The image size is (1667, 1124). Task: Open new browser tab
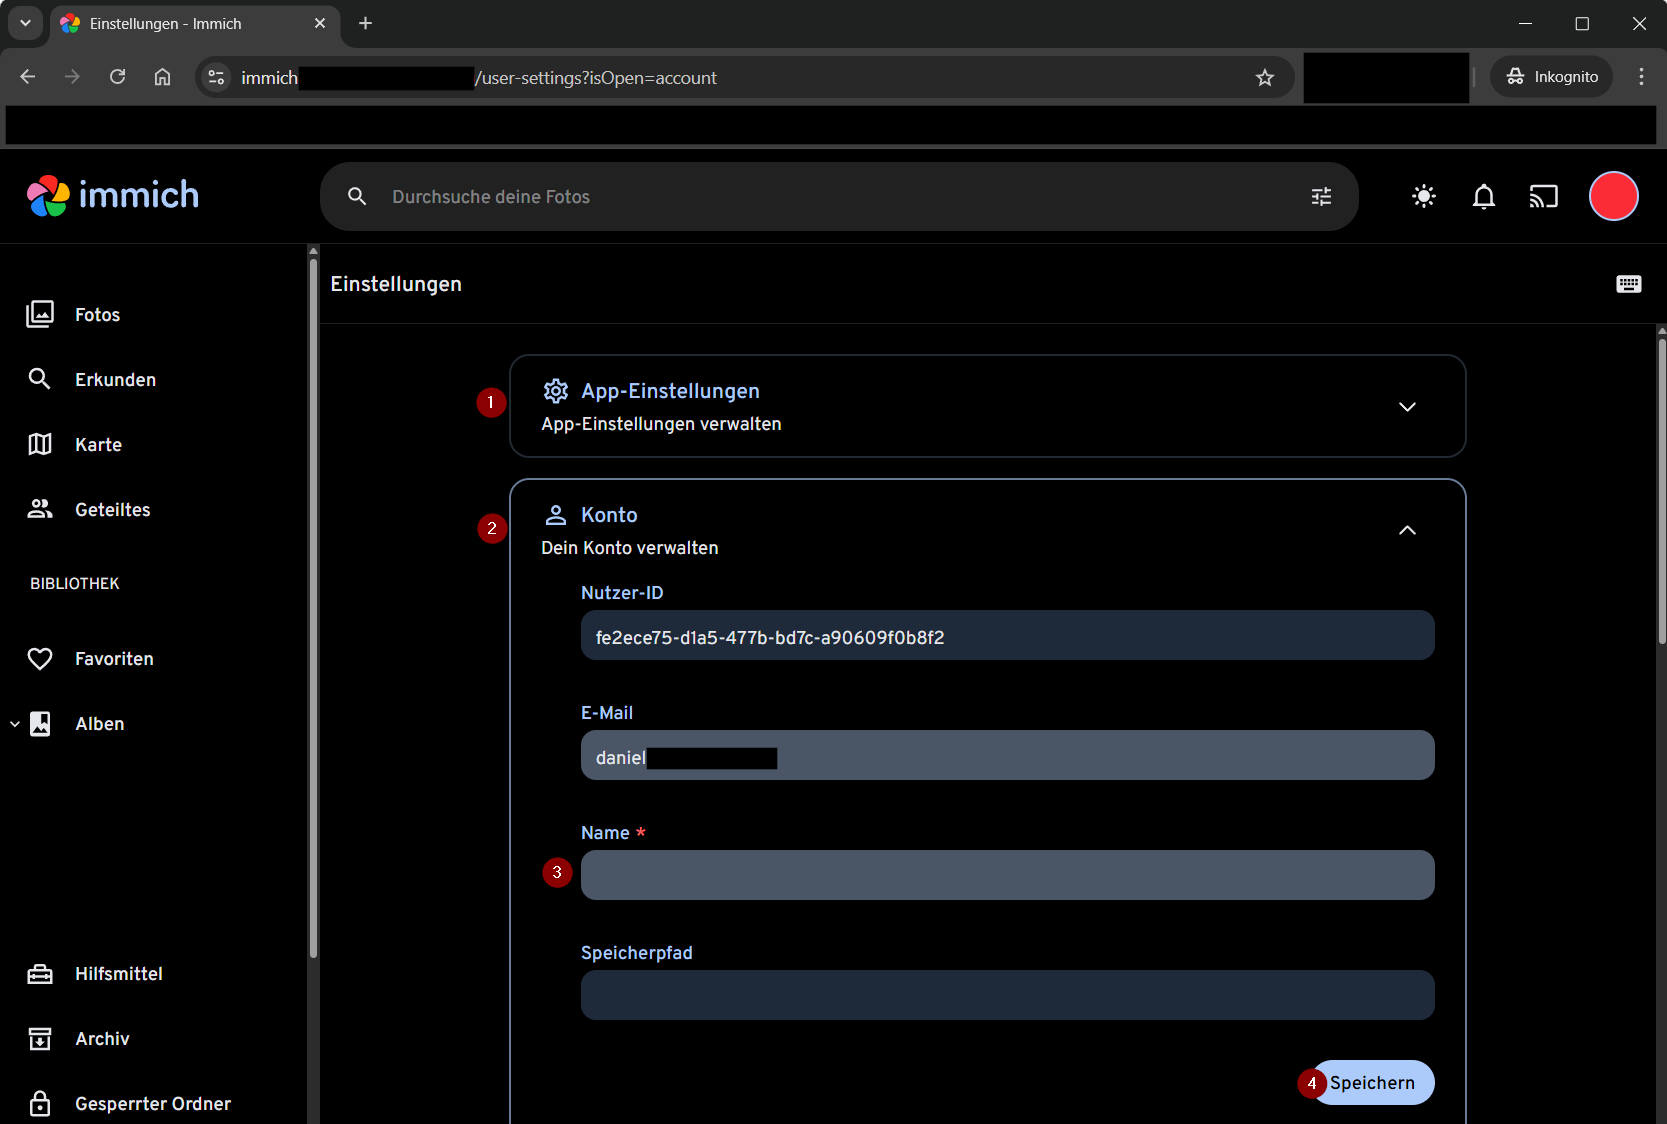click(366, 23)
